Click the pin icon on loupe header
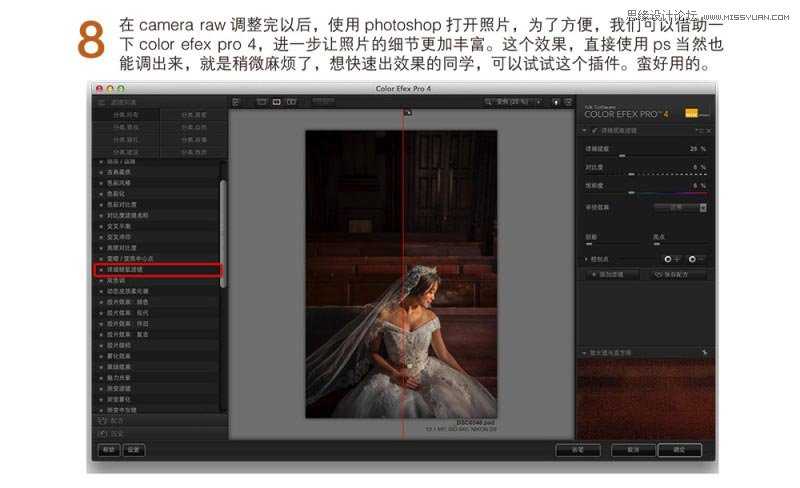Screen dimensions: 800x488 [705, 352]
